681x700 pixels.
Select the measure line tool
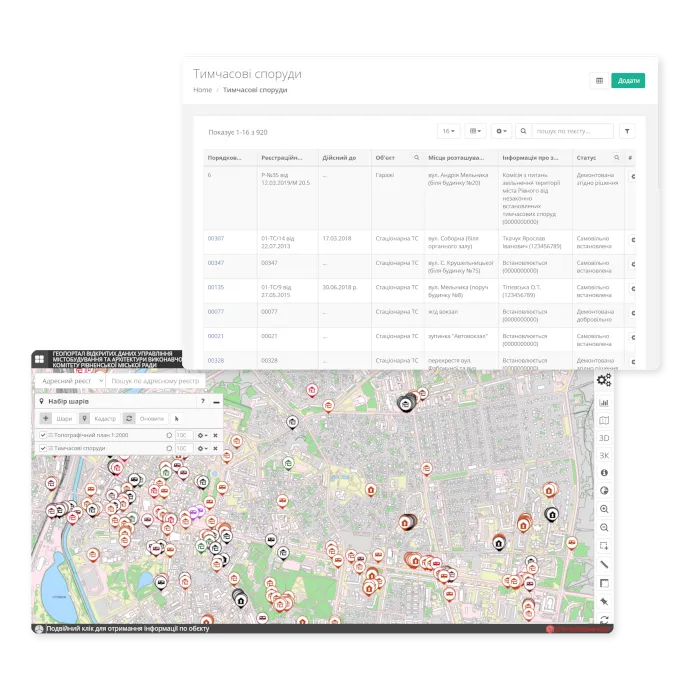tap(604, 565)
